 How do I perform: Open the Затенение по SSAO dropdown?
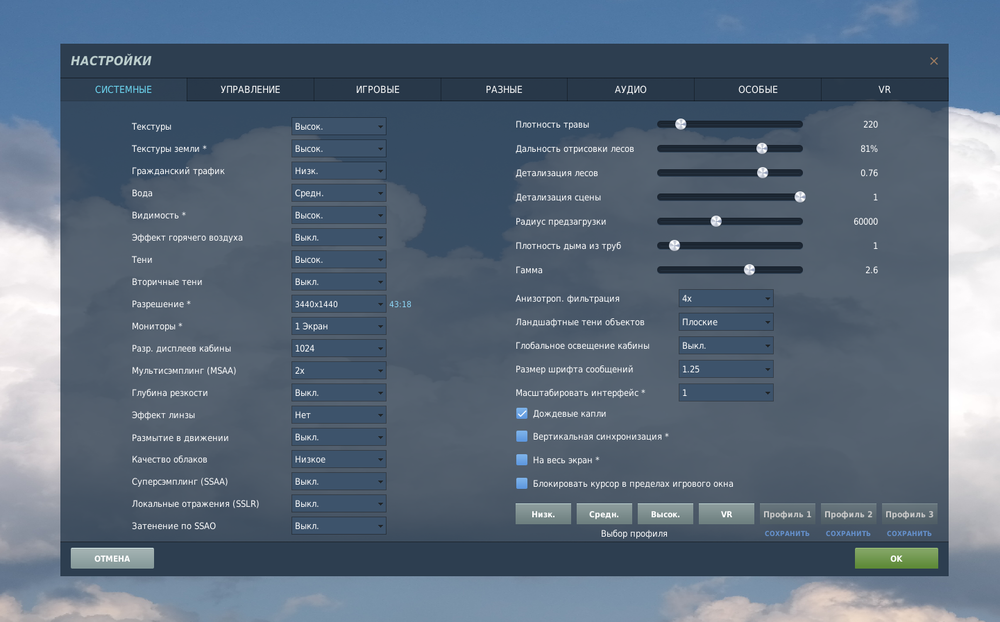339,526
